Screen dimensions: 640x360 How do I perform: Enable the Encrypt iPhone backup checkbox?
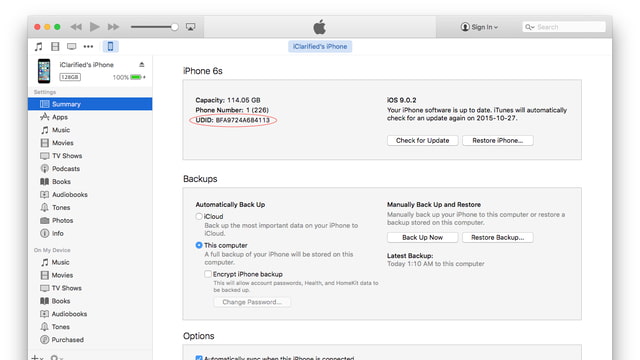pos(208,274)
